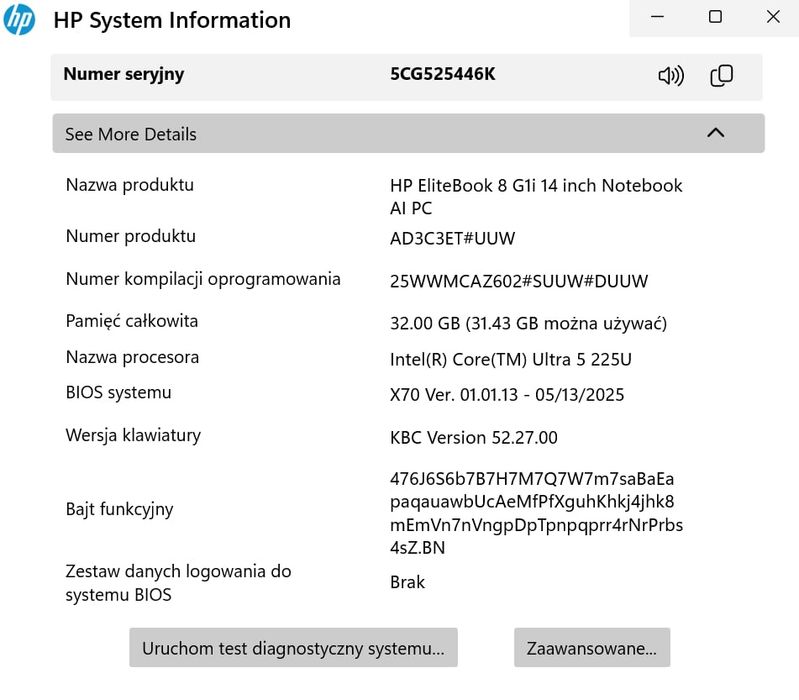Click the product number AD3C3ET#UUW

[453, 238]
